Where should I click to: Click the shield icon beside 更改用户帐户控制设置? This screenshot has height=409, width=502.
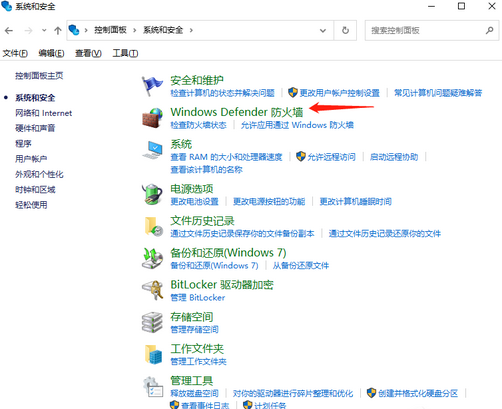pyautogui.click(x=293, y=93)
